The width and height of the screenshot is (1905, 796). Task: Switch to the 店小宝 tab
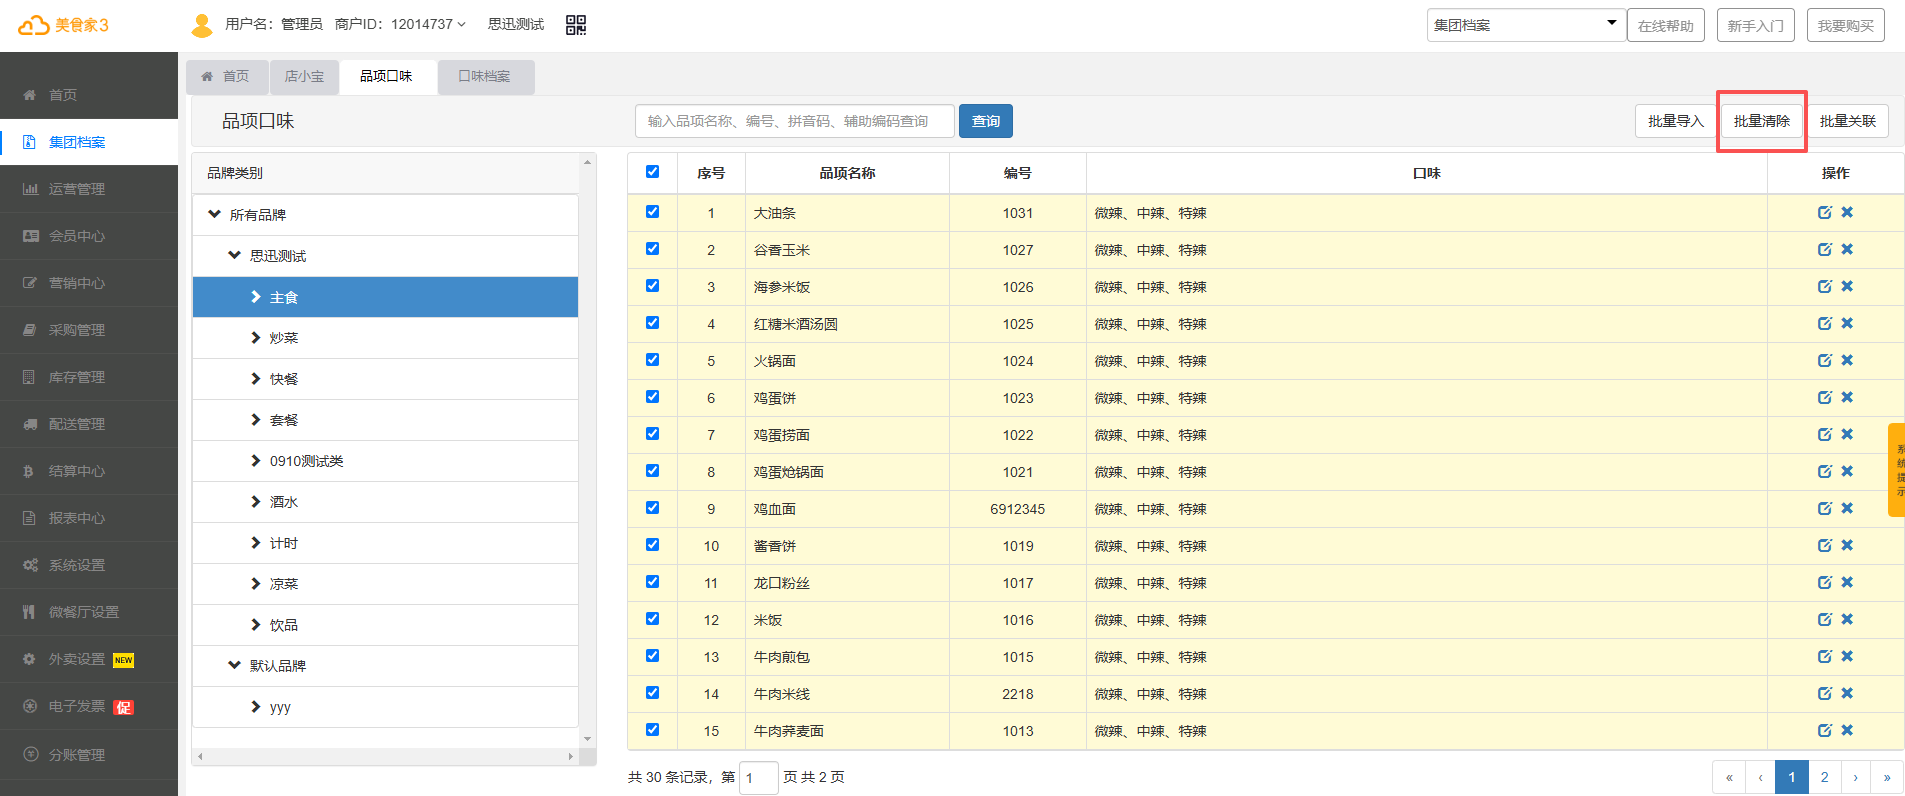304,77
